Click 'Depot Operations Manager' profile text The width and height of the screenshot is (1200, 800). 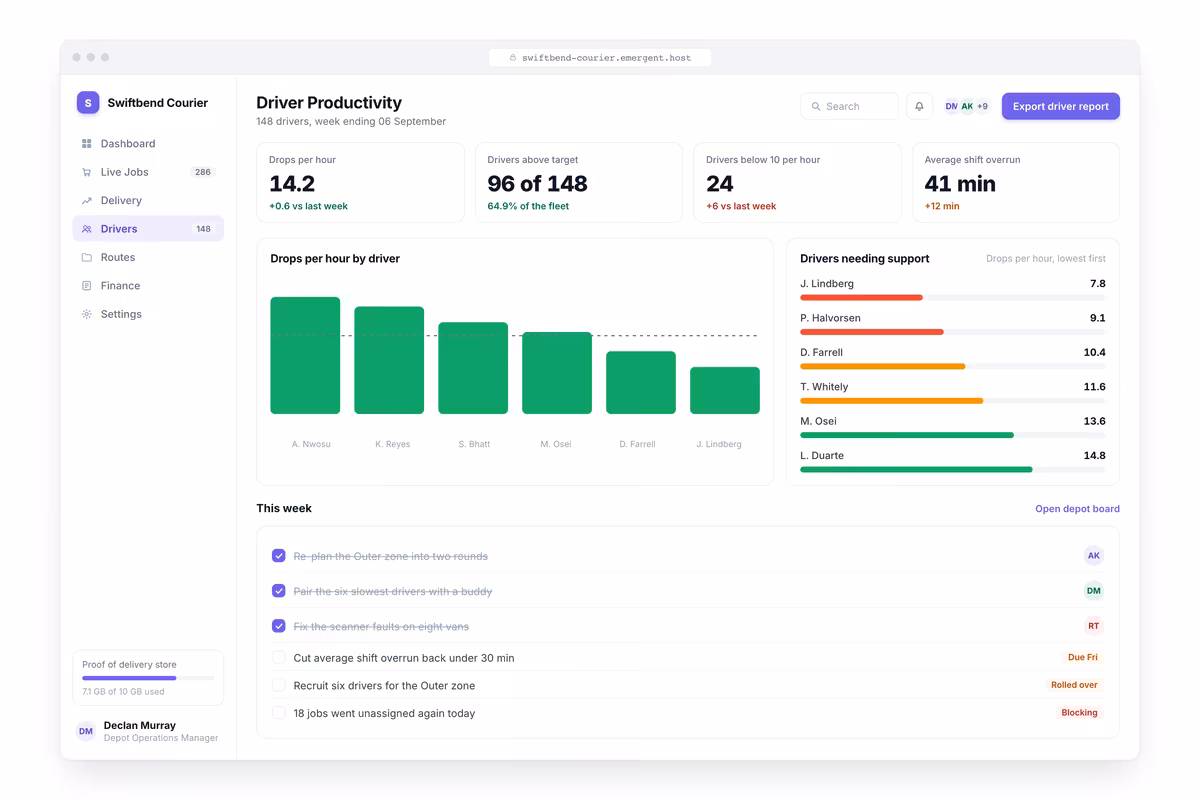[x=161, y=738]
